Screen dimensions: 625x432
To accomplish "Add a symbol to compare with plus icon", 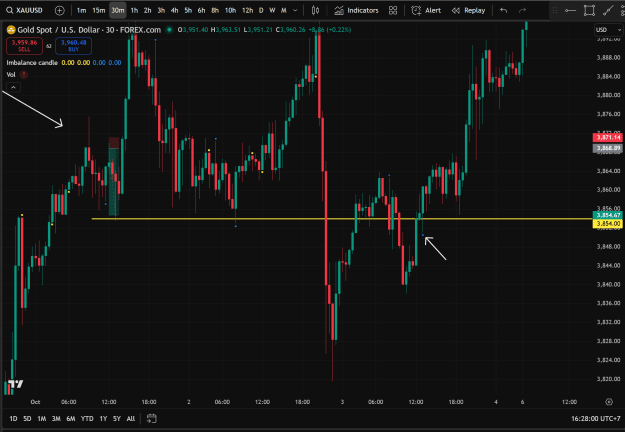I will tap(59, 10).
